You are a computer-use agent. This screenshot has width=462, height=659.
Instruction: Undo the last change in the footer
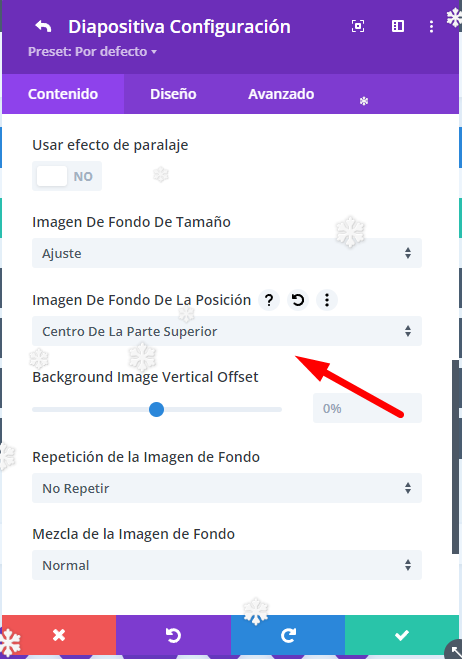coord(173,635)
